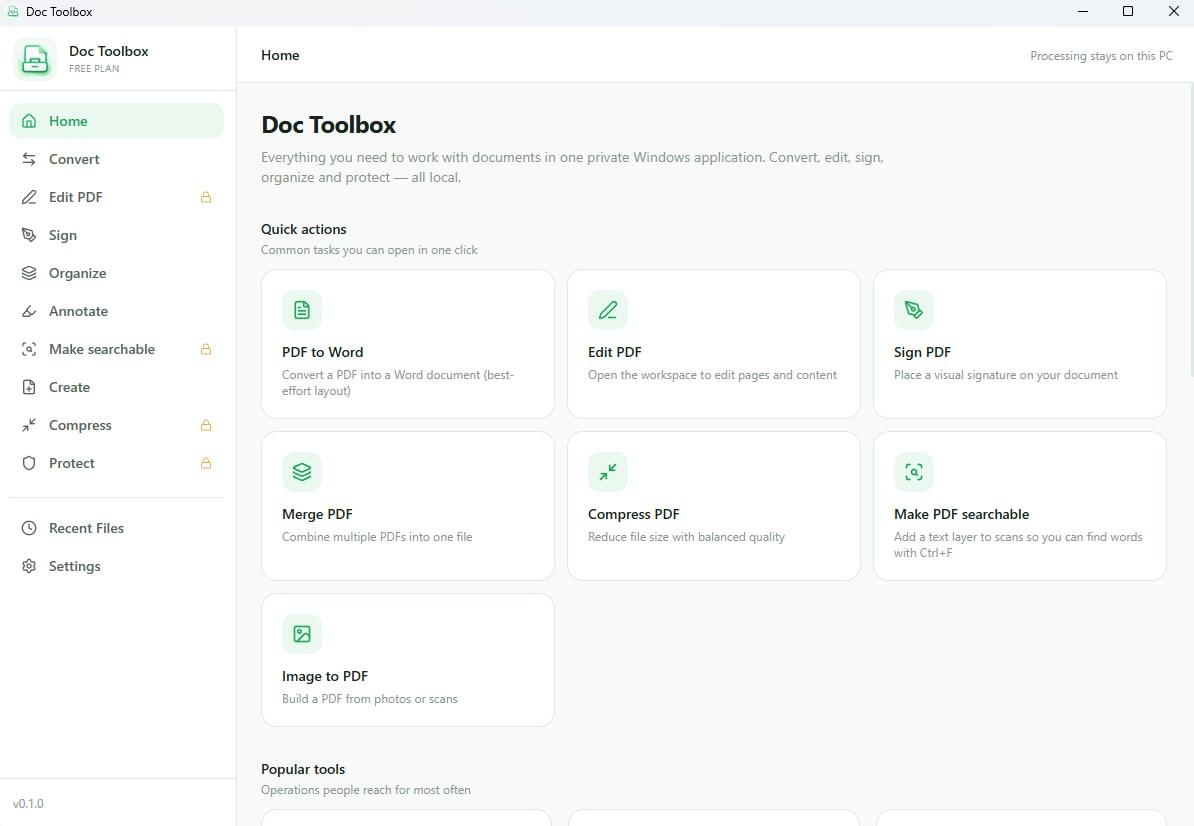Click the Doc Toolbox logo icon in sidebar

(x=35, y=59)
